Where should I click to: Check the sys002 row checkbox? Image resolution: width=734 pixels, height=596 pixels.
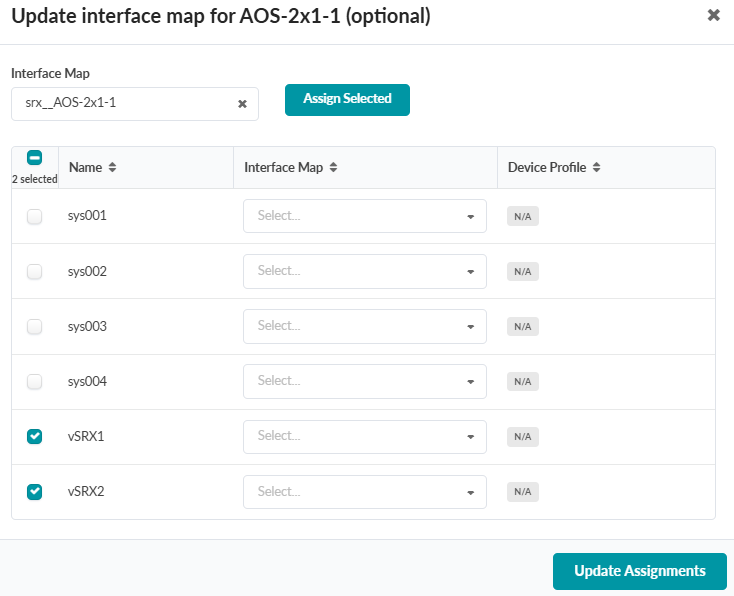point(35,271)
